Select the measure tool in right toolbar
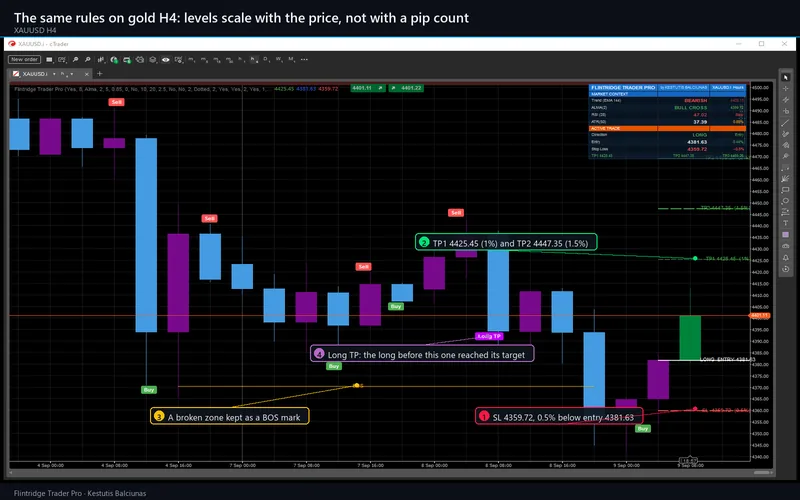 click(x=786, y=167)
